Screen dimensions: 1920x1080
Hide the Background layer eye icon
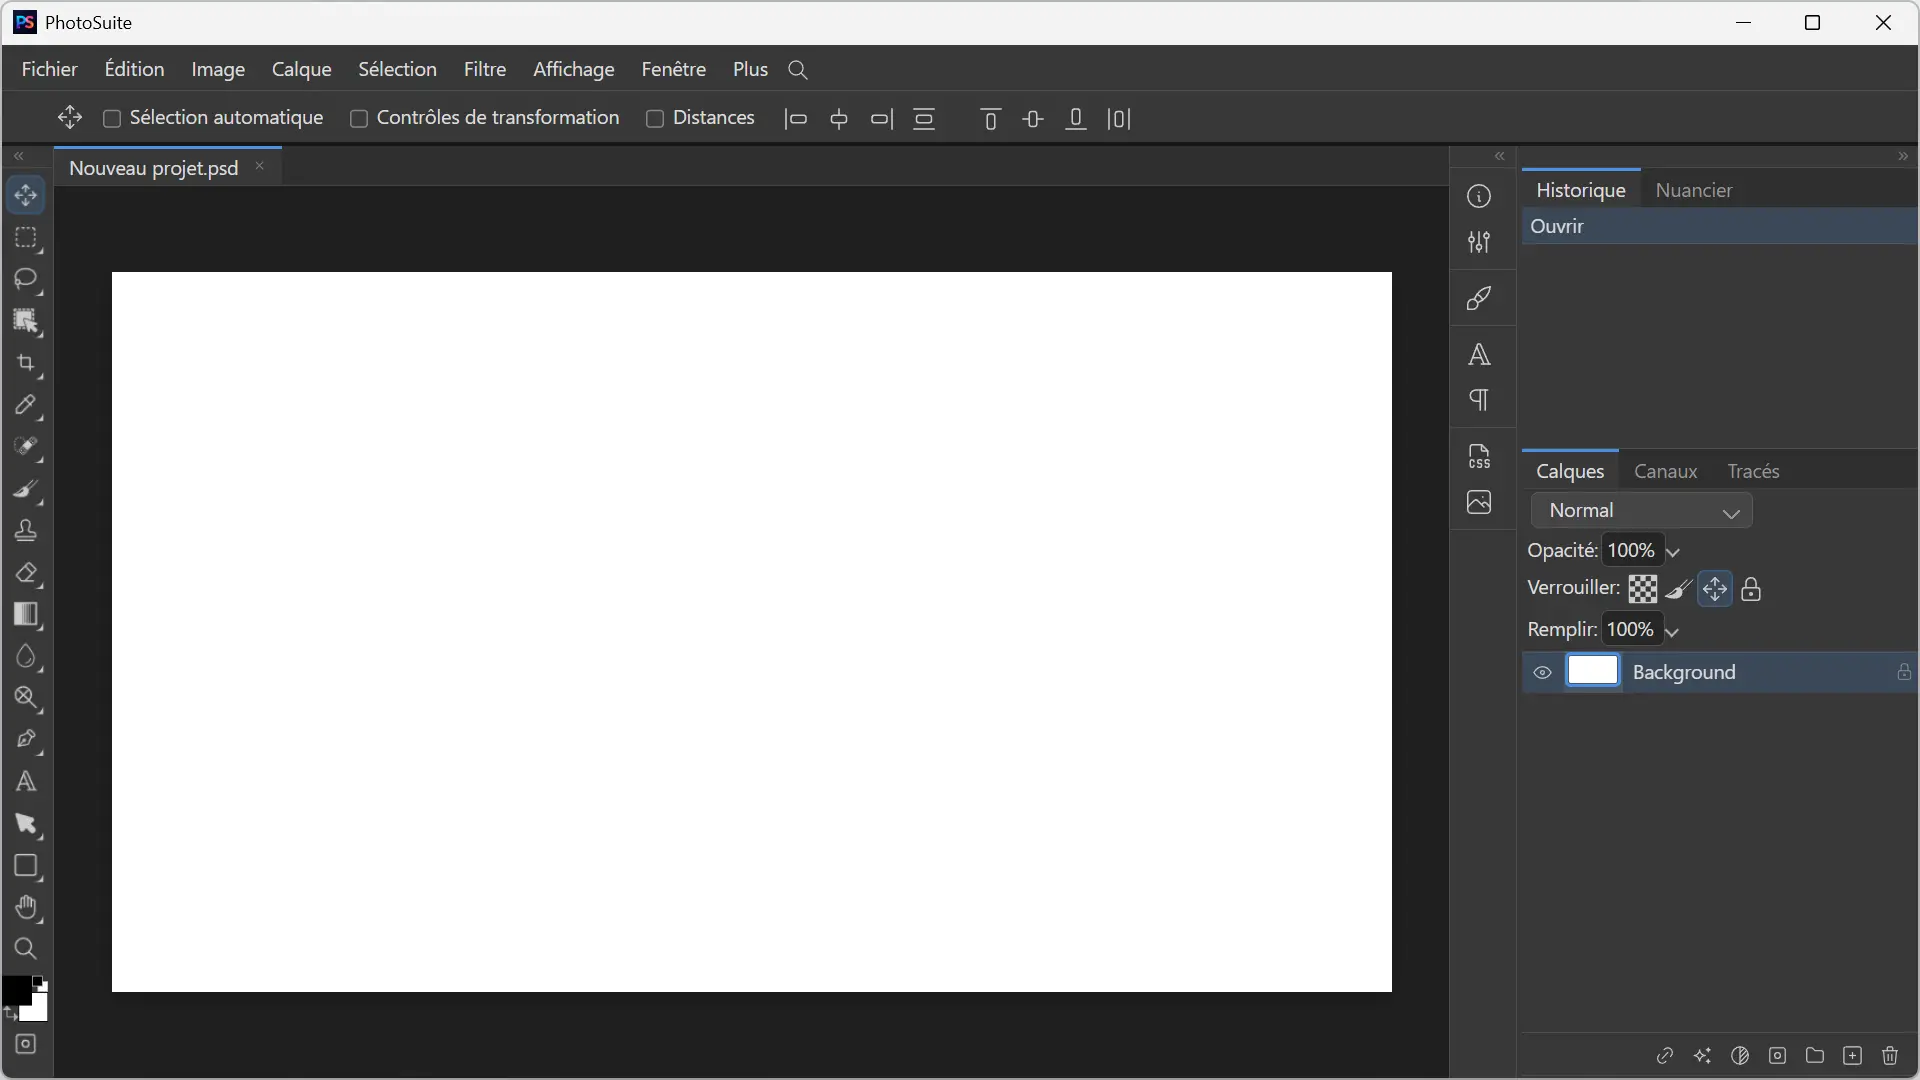pyautogui.click(x=1543, y=673)
